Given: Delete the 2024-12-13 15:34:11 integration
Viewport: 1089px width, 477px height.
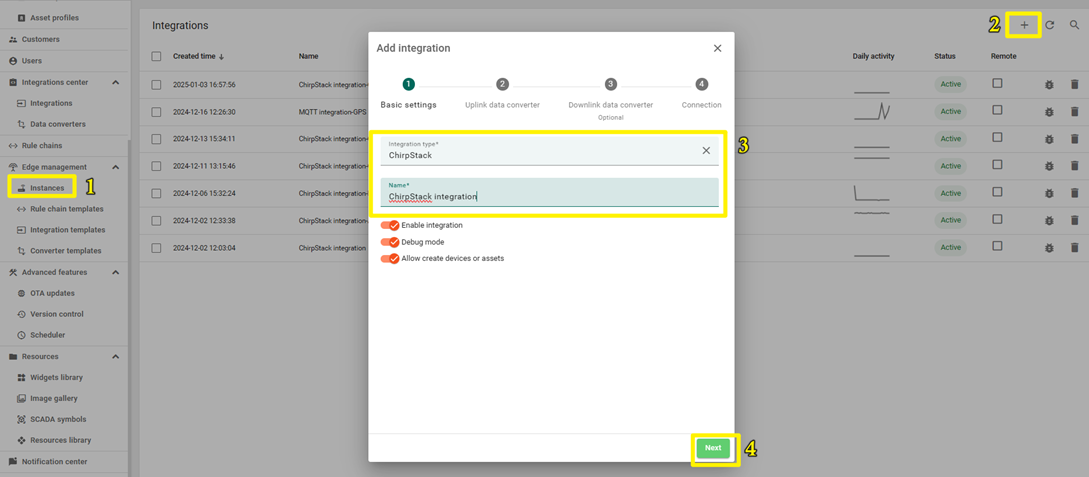Looking at the screenshot, I should coord(1074,139).
